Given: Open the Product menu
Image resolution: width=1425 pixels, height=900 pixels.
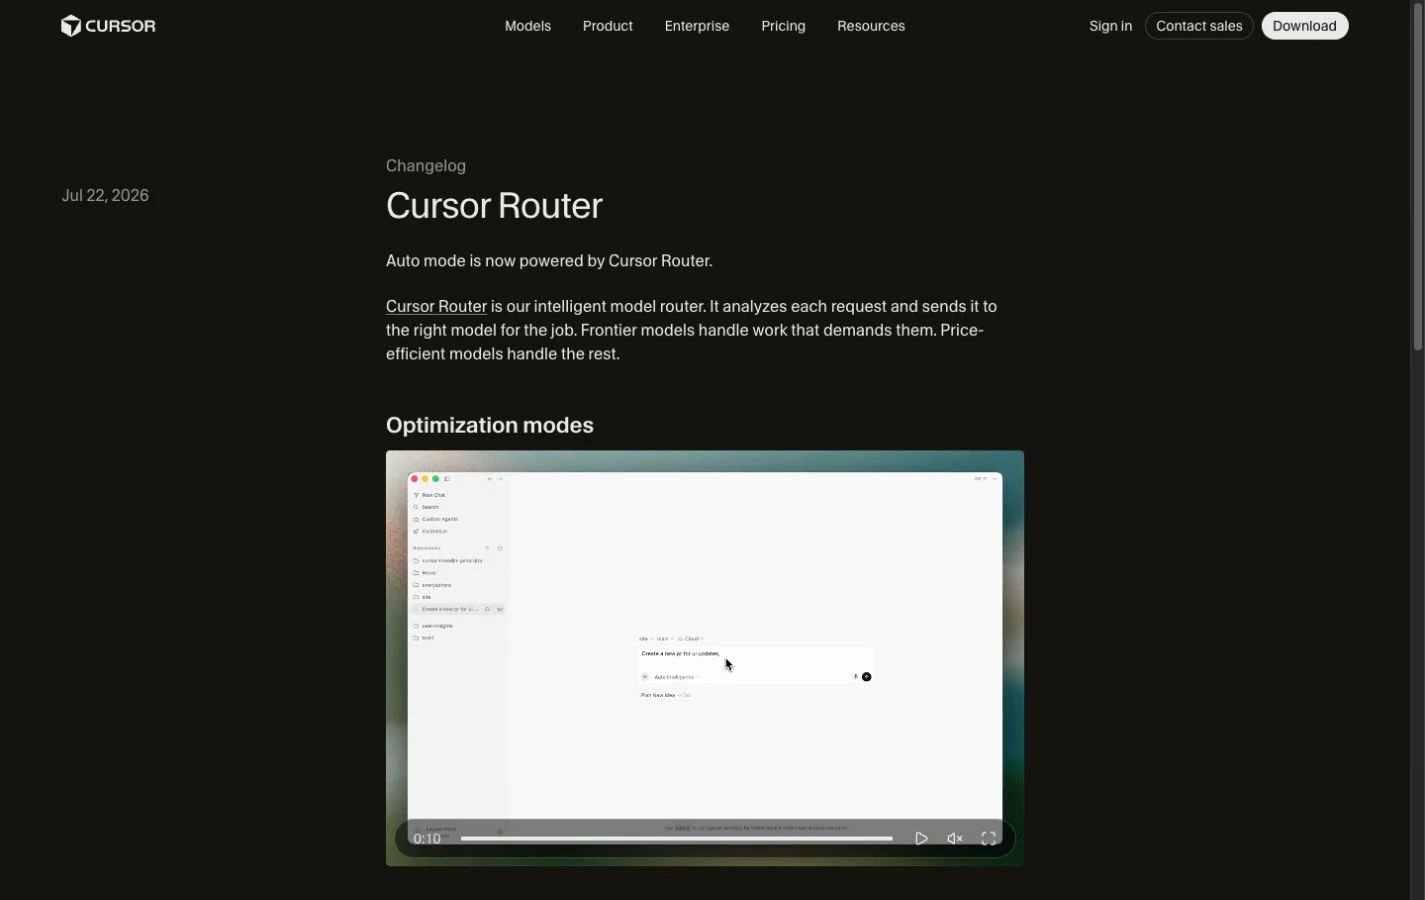Looking at the screenshot, I should click(x=607, y=26).
